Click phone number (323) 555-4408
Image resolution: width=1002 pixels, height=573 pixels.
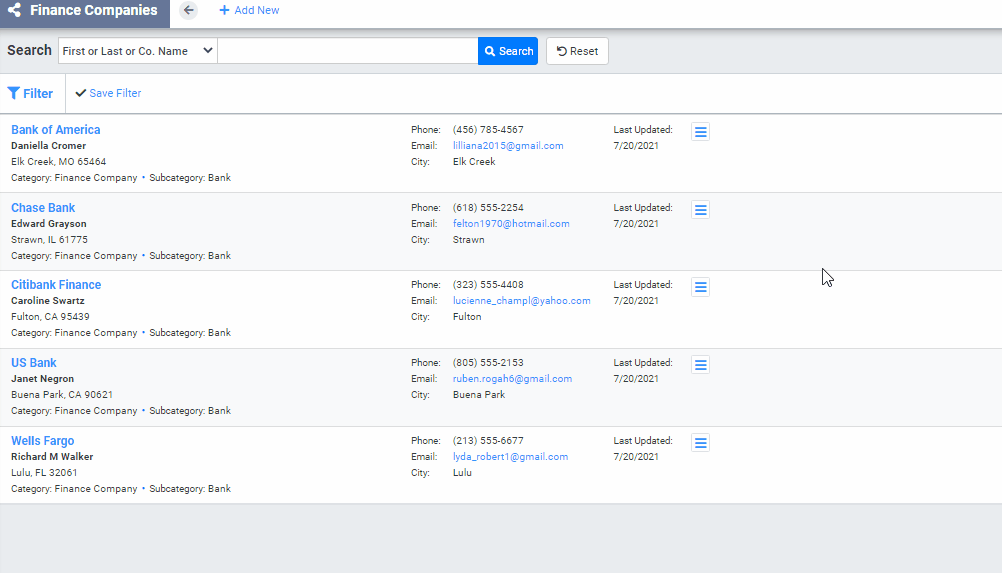click(488, 285)
